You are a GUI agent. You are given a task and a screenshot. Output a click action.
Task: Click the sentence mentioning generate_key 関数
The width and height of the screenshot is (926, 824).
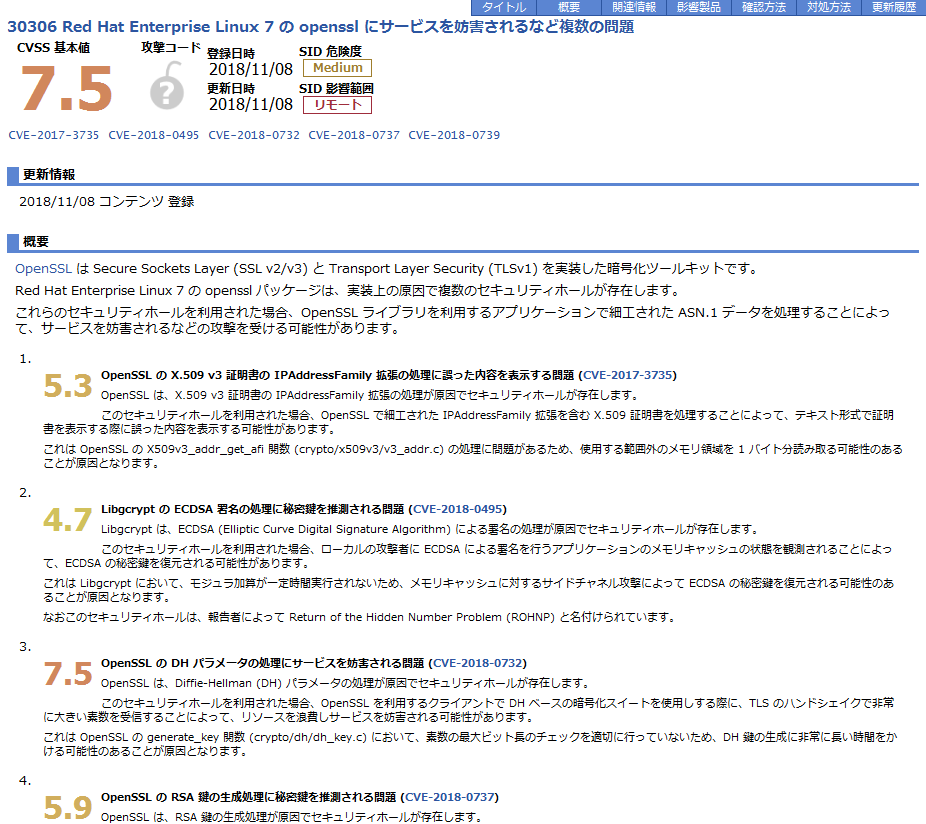[x=470, y=744]
